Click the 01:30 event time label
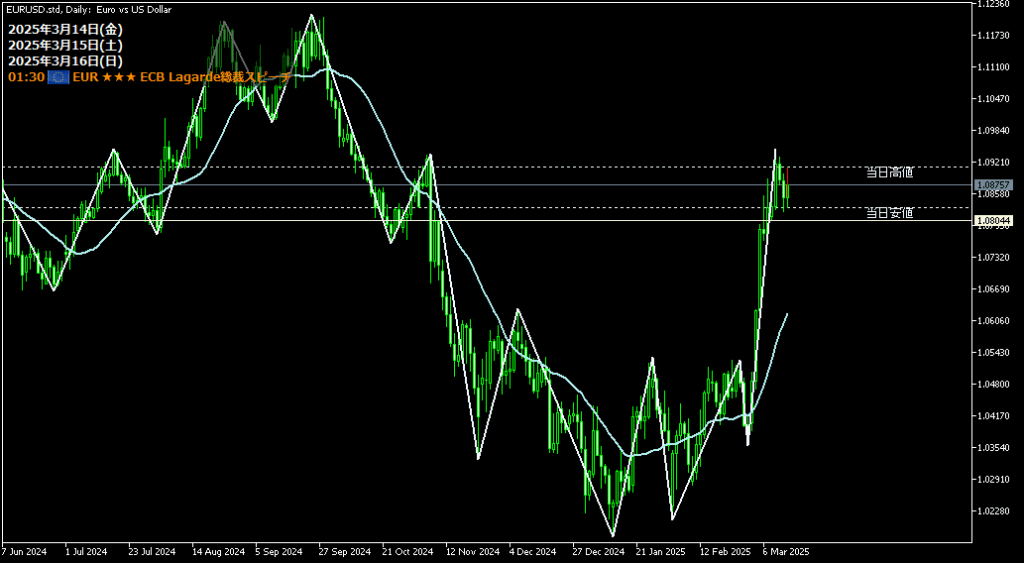The image size is (1024, 563). tap(25, 76)
